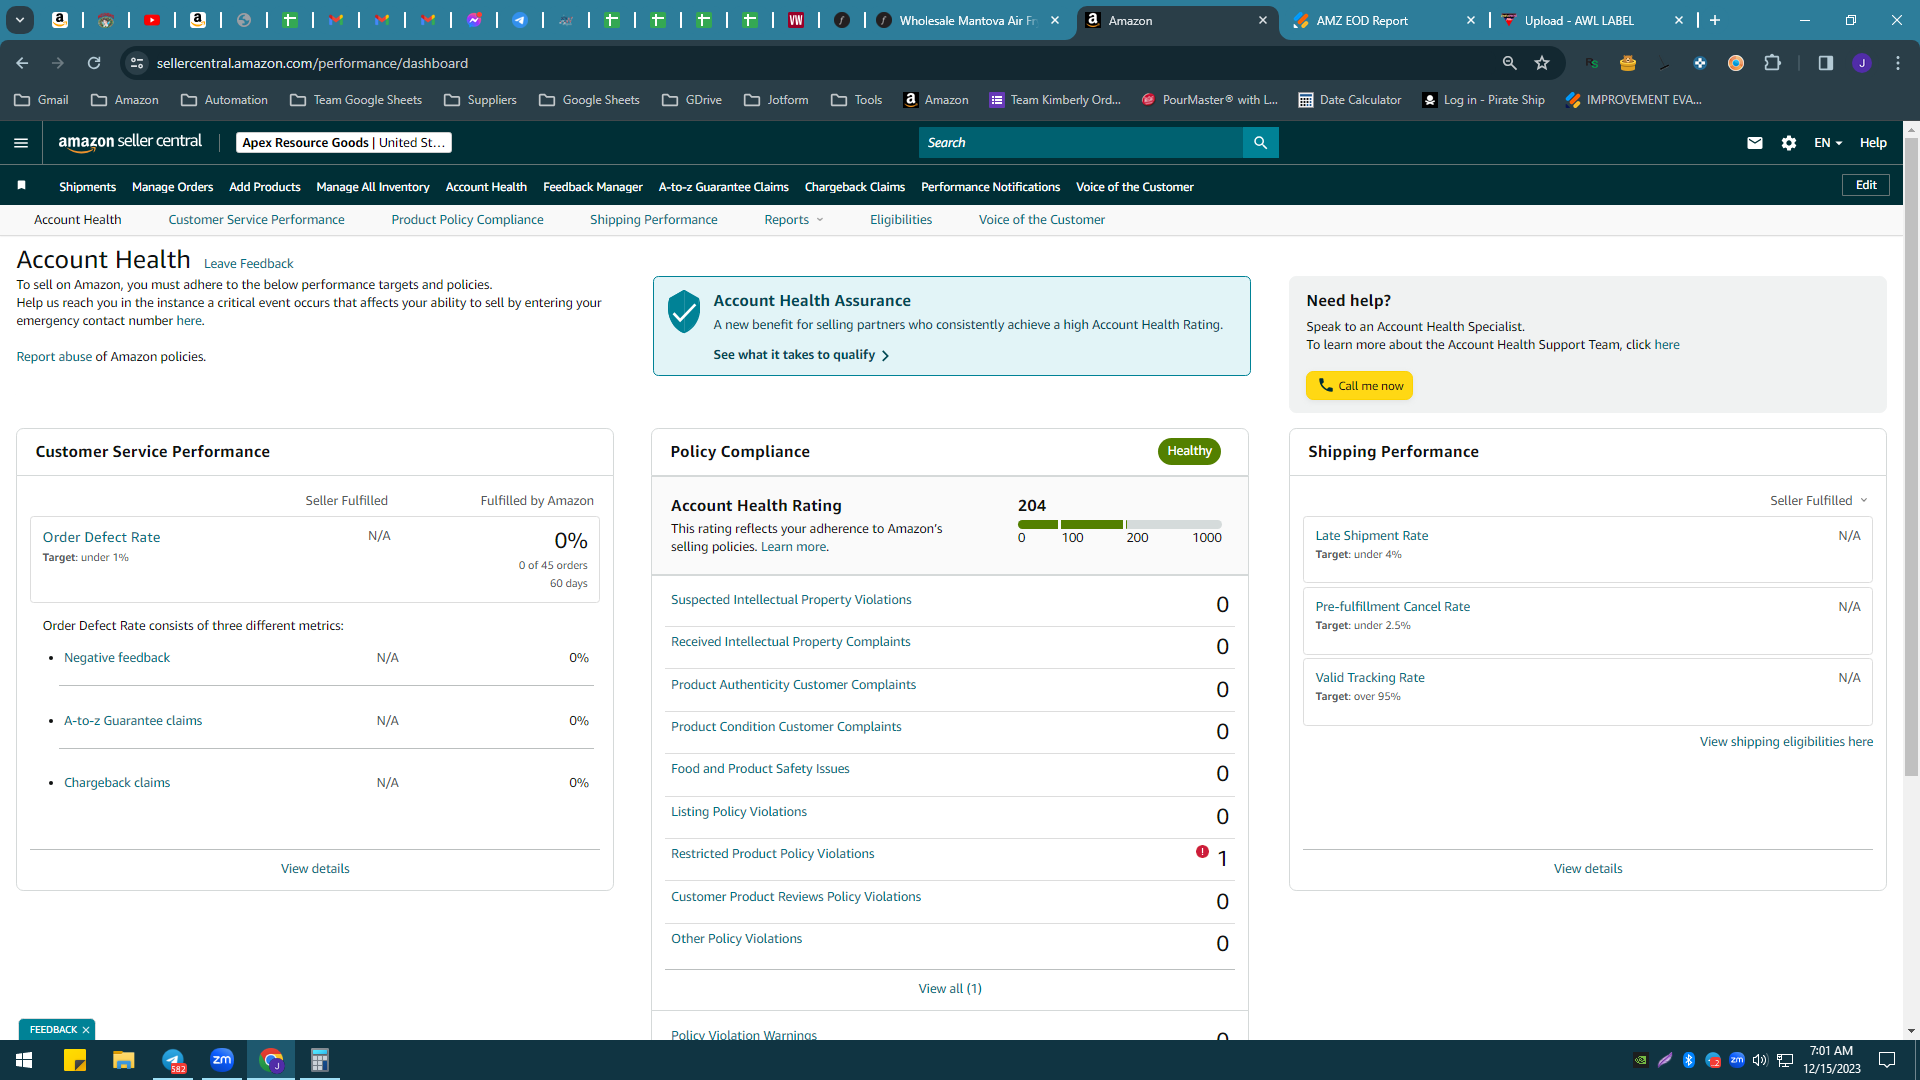The image size is (1920, 1080).
Task: Open the Negative feedback metric link
Action: click(x=117, y=658)
